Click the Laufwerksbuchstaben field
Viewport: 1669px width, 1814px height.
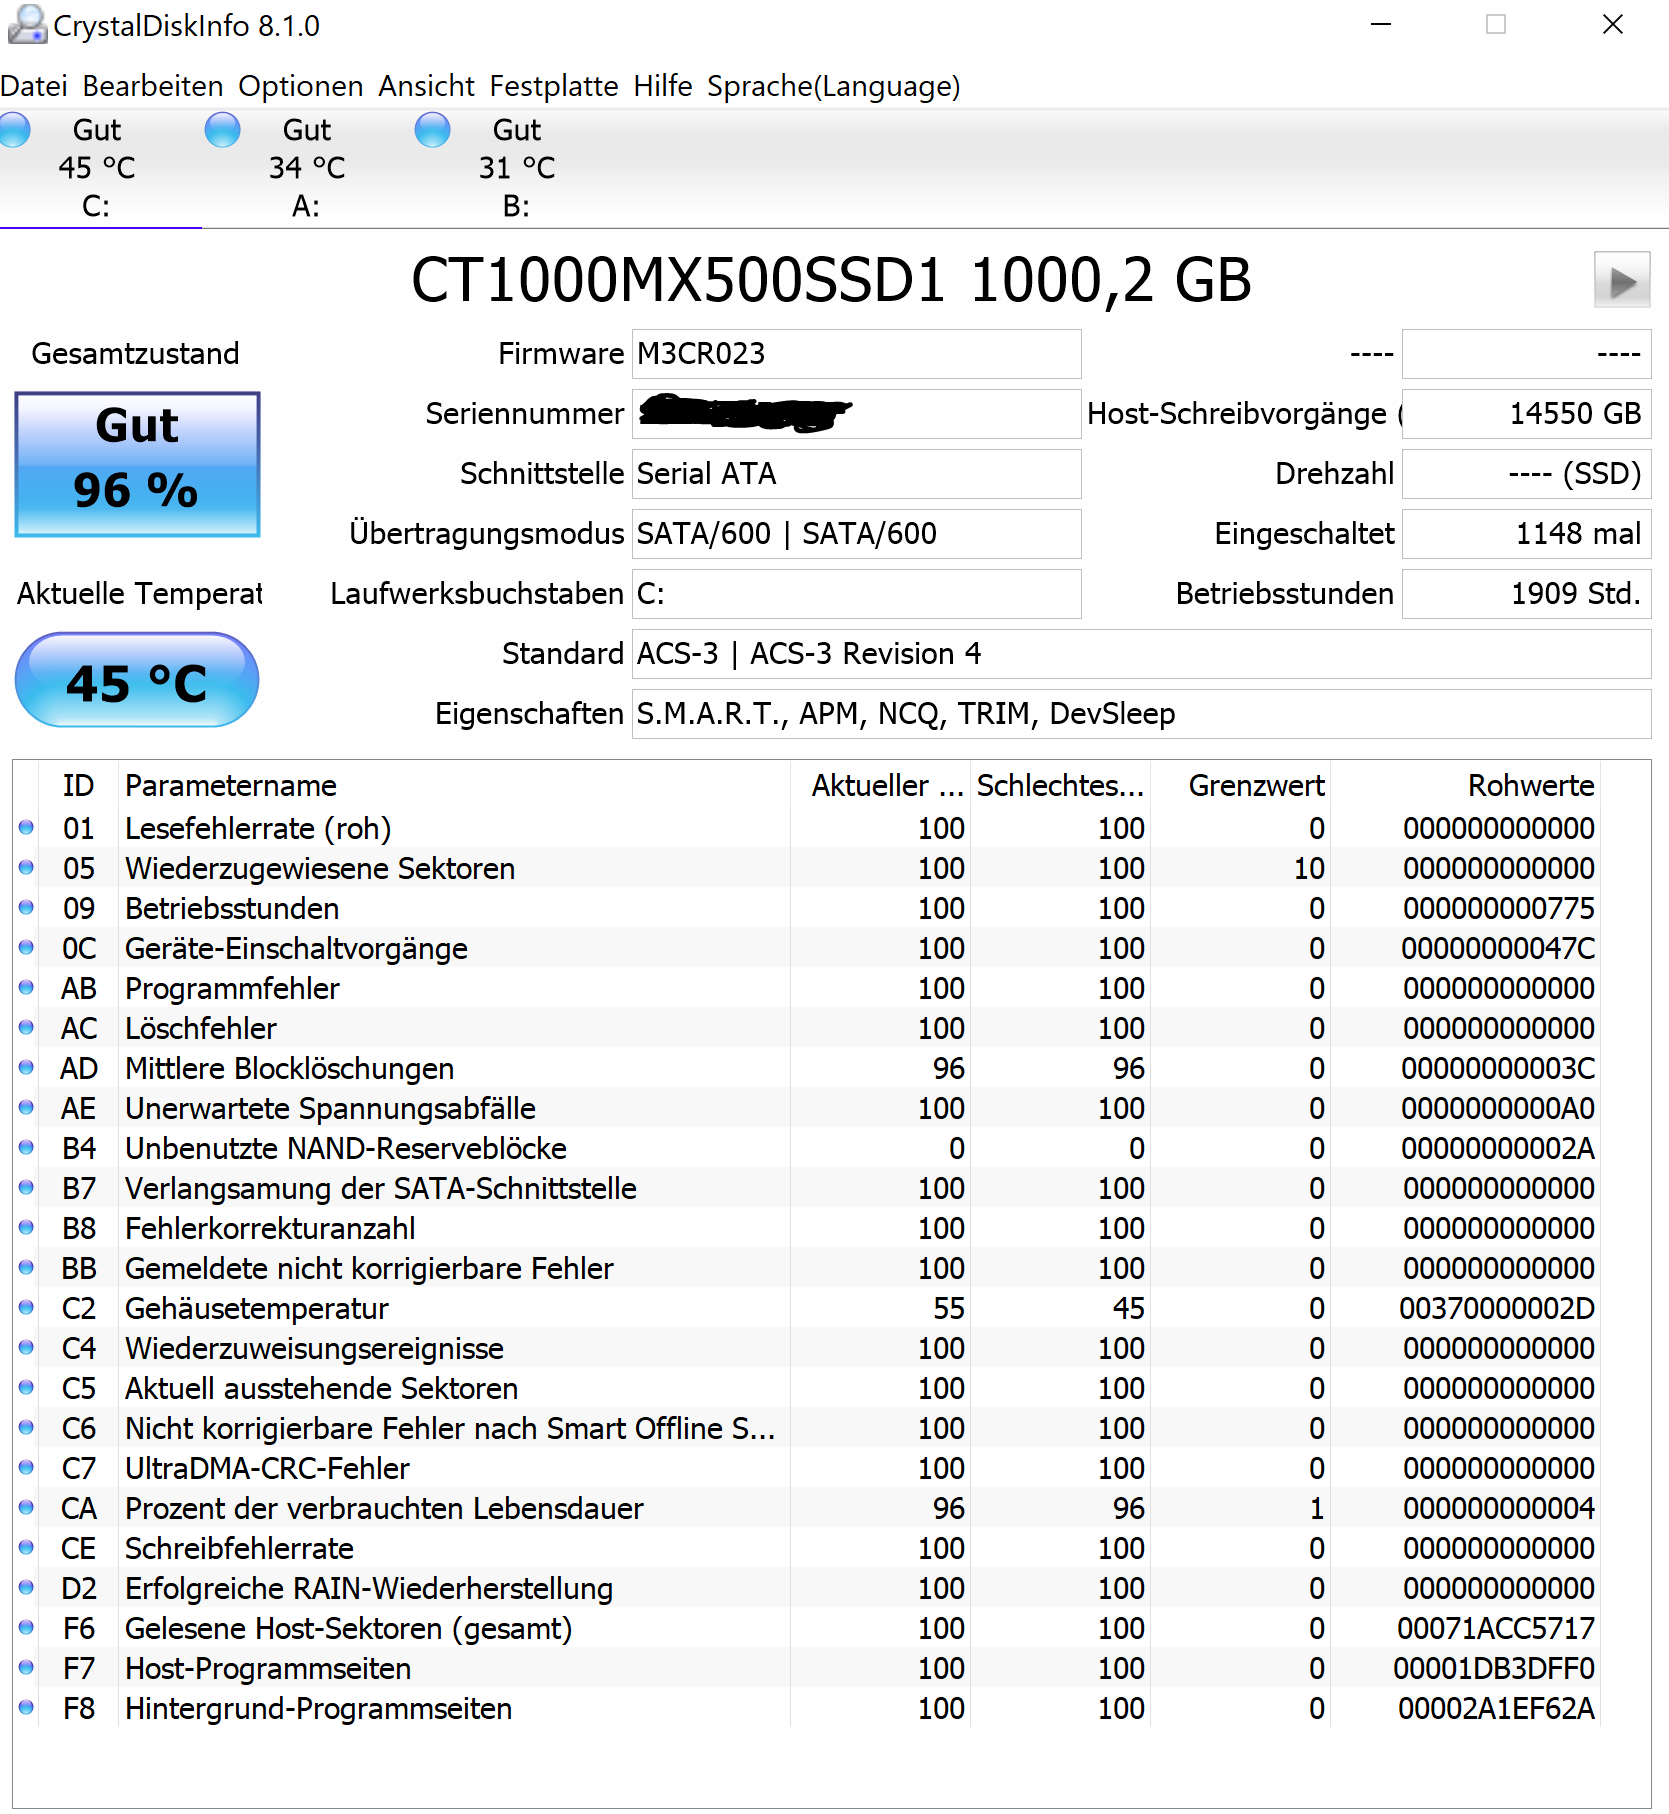pos(856,594)
